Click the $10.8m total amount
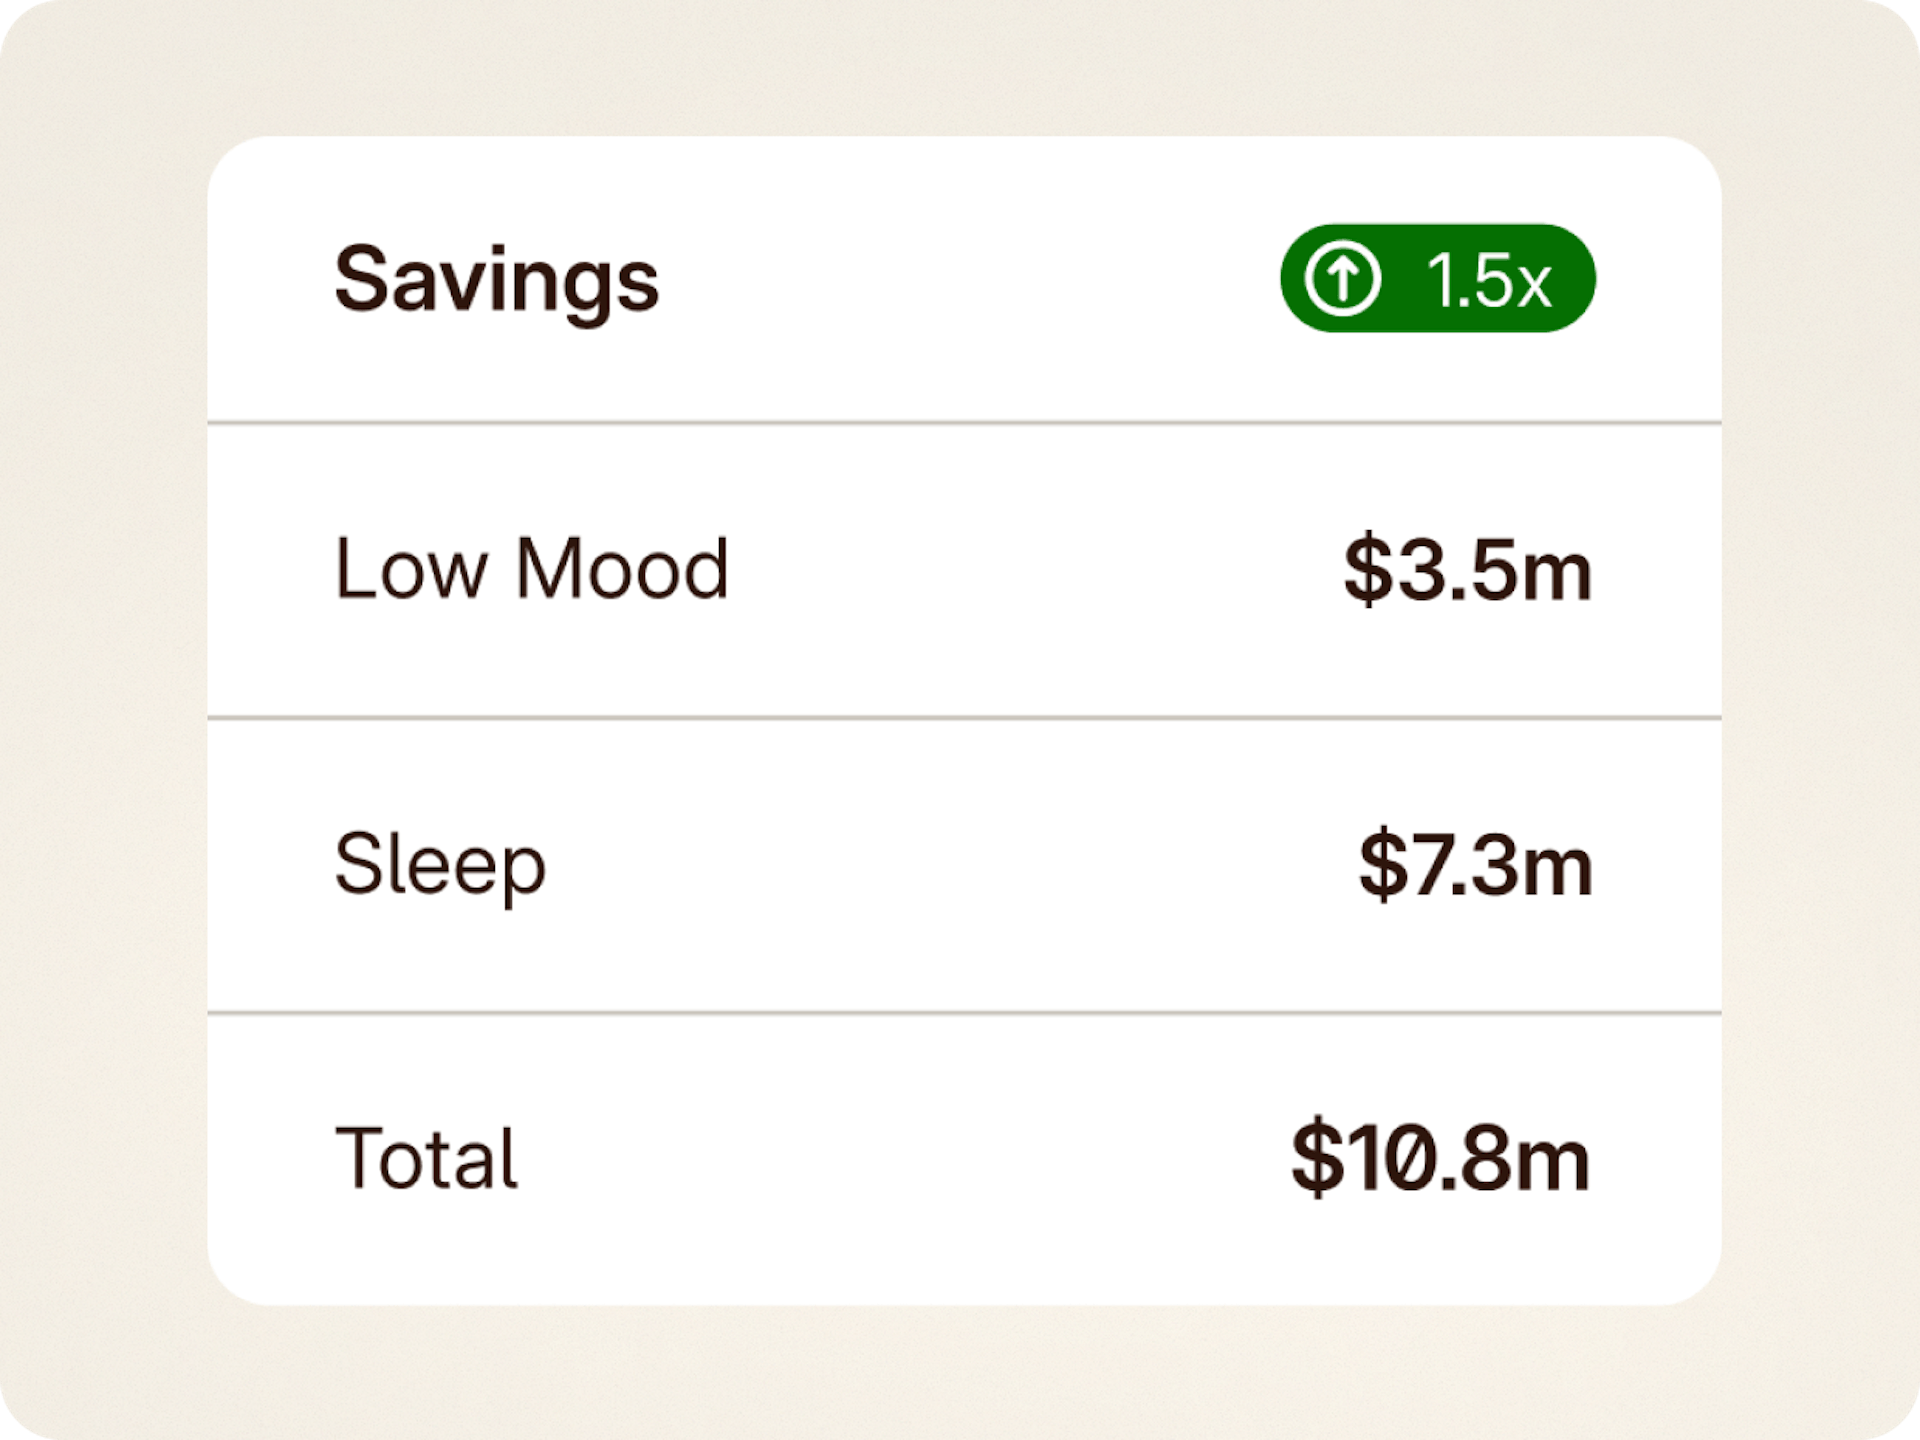1920x1440 pixels. tap(1440, 1160)
